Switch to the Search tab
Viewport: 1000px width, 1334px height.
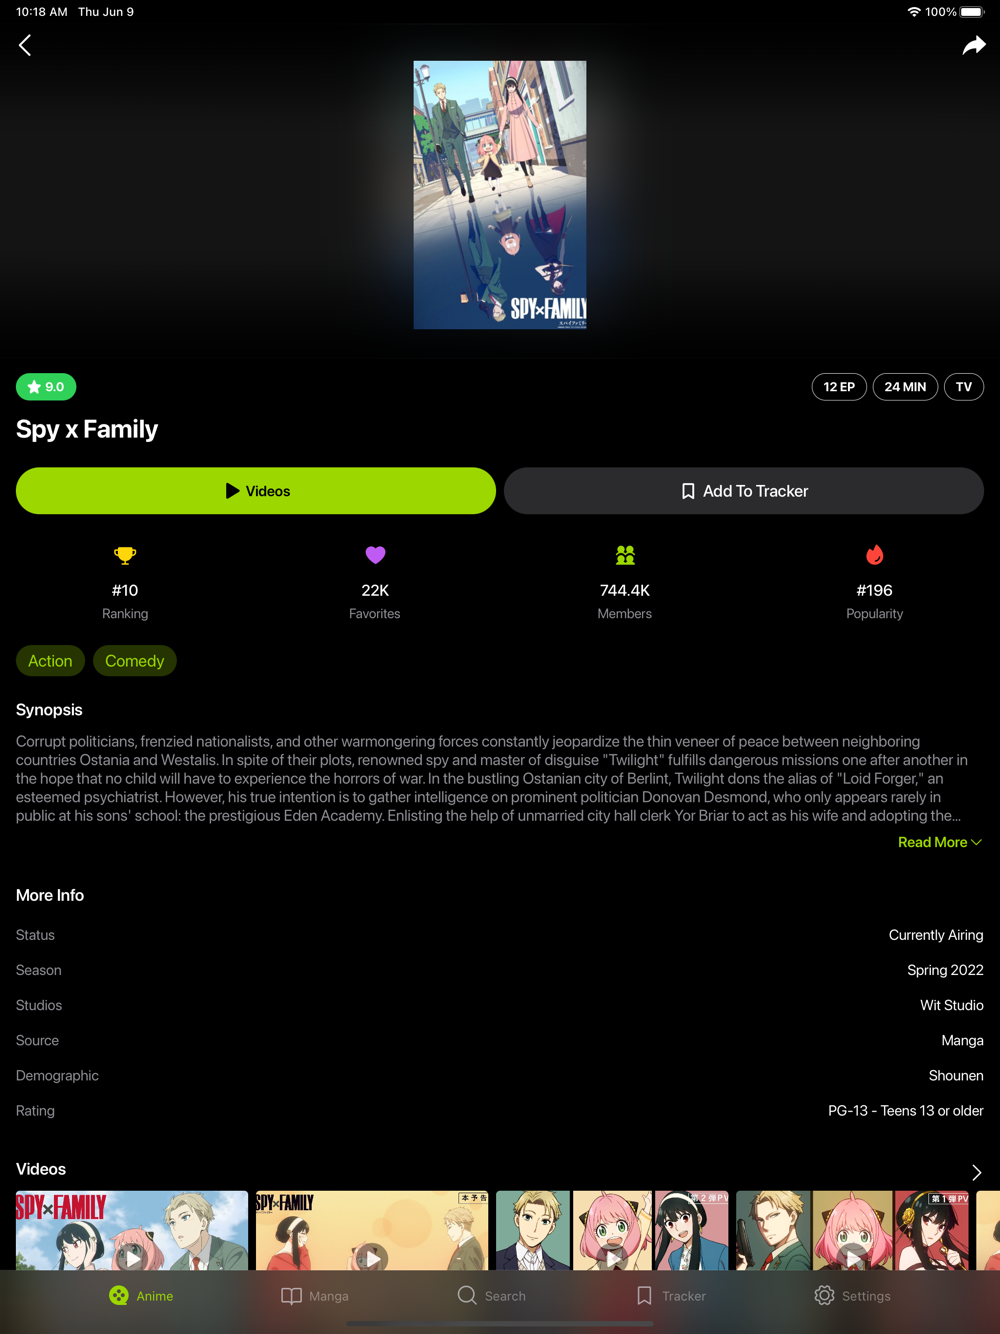point(491,1296)
